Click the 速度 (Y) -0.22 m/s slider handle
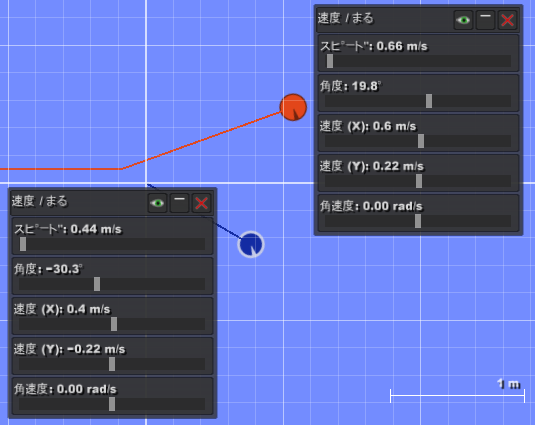535x425 pixels. coord(112,364)
